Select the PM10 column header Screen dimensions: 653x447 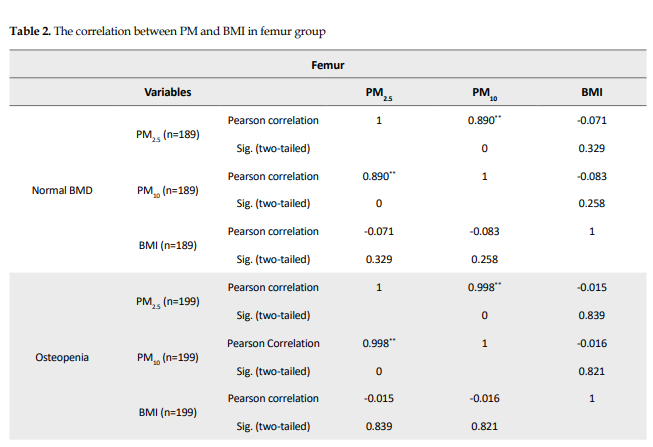[x=485, y=94]
